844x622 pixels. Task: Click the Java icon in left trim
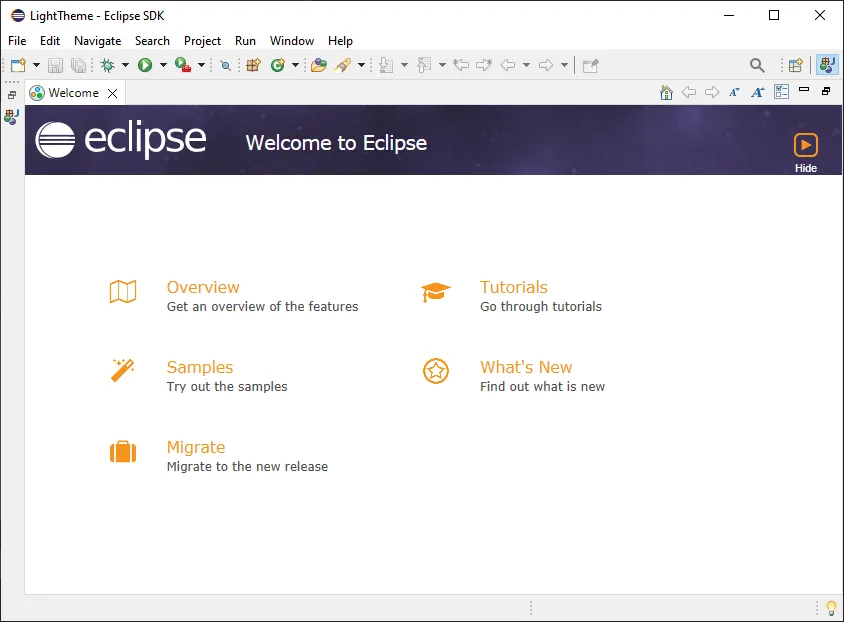tap(11, 116)
